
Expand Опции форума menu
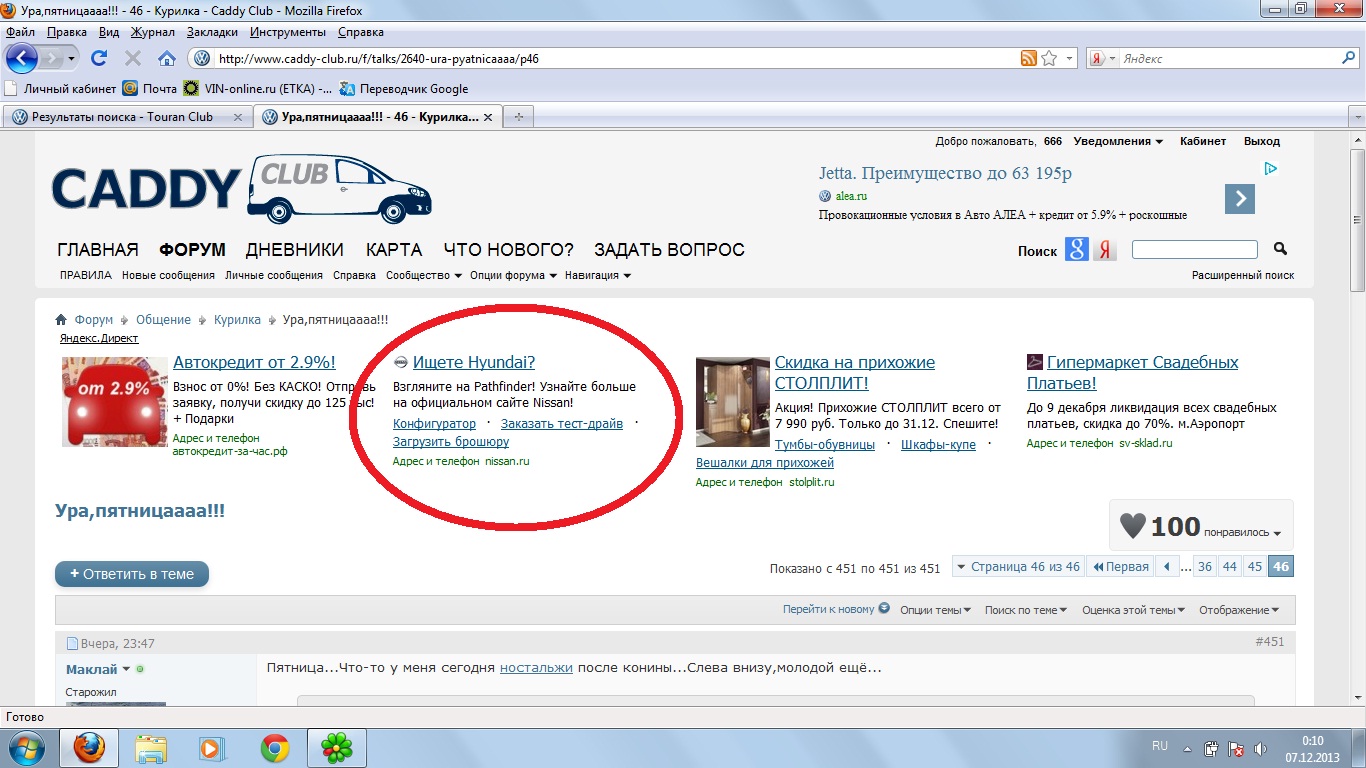pos(512,275)
